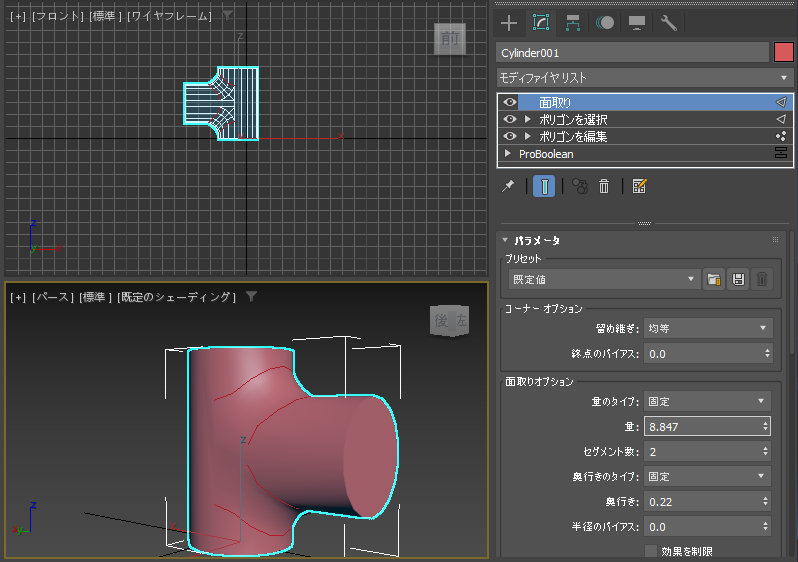Open the [ワイヤフレーム] shading menu
This screenshot has width=798, height=562.
169,16
